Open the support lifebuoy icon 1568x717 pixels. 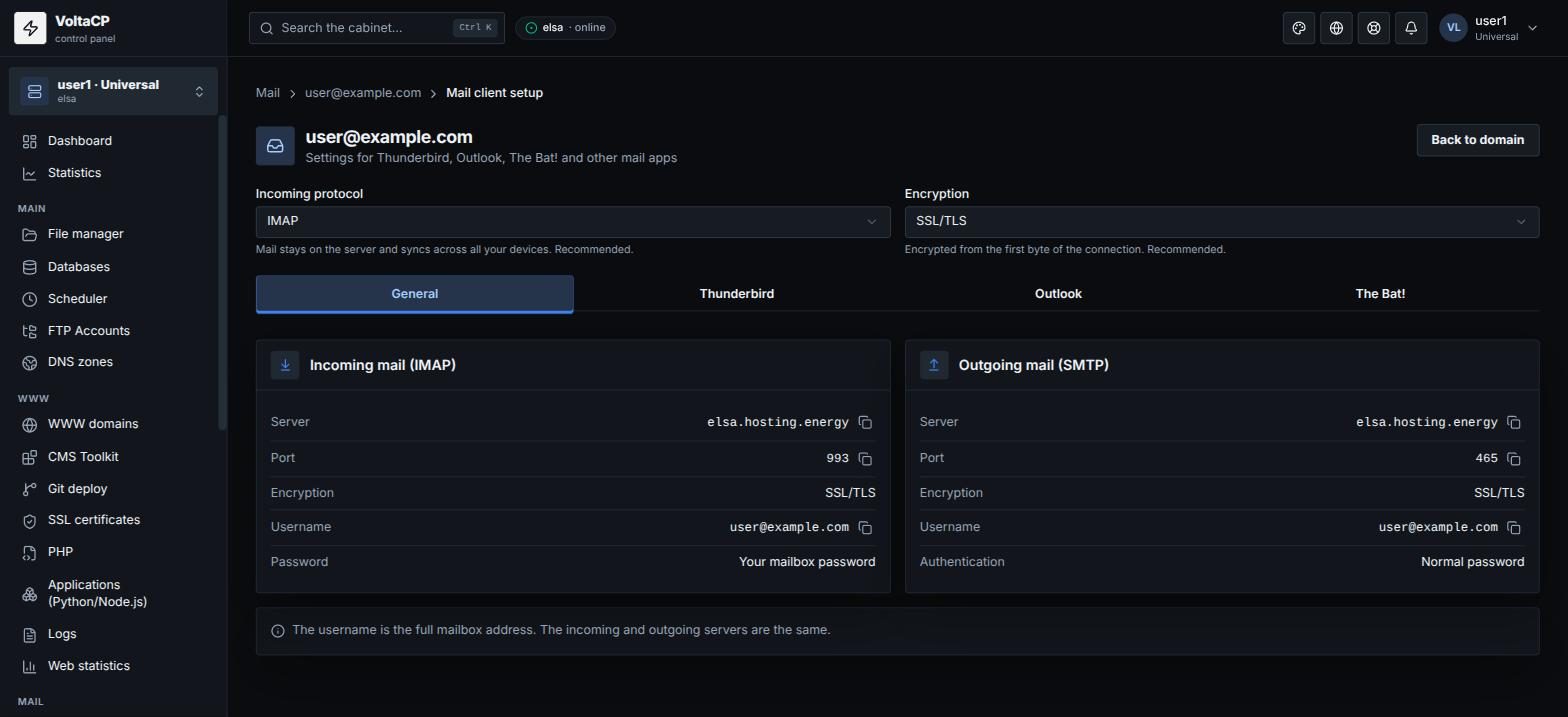[1374, 28]
